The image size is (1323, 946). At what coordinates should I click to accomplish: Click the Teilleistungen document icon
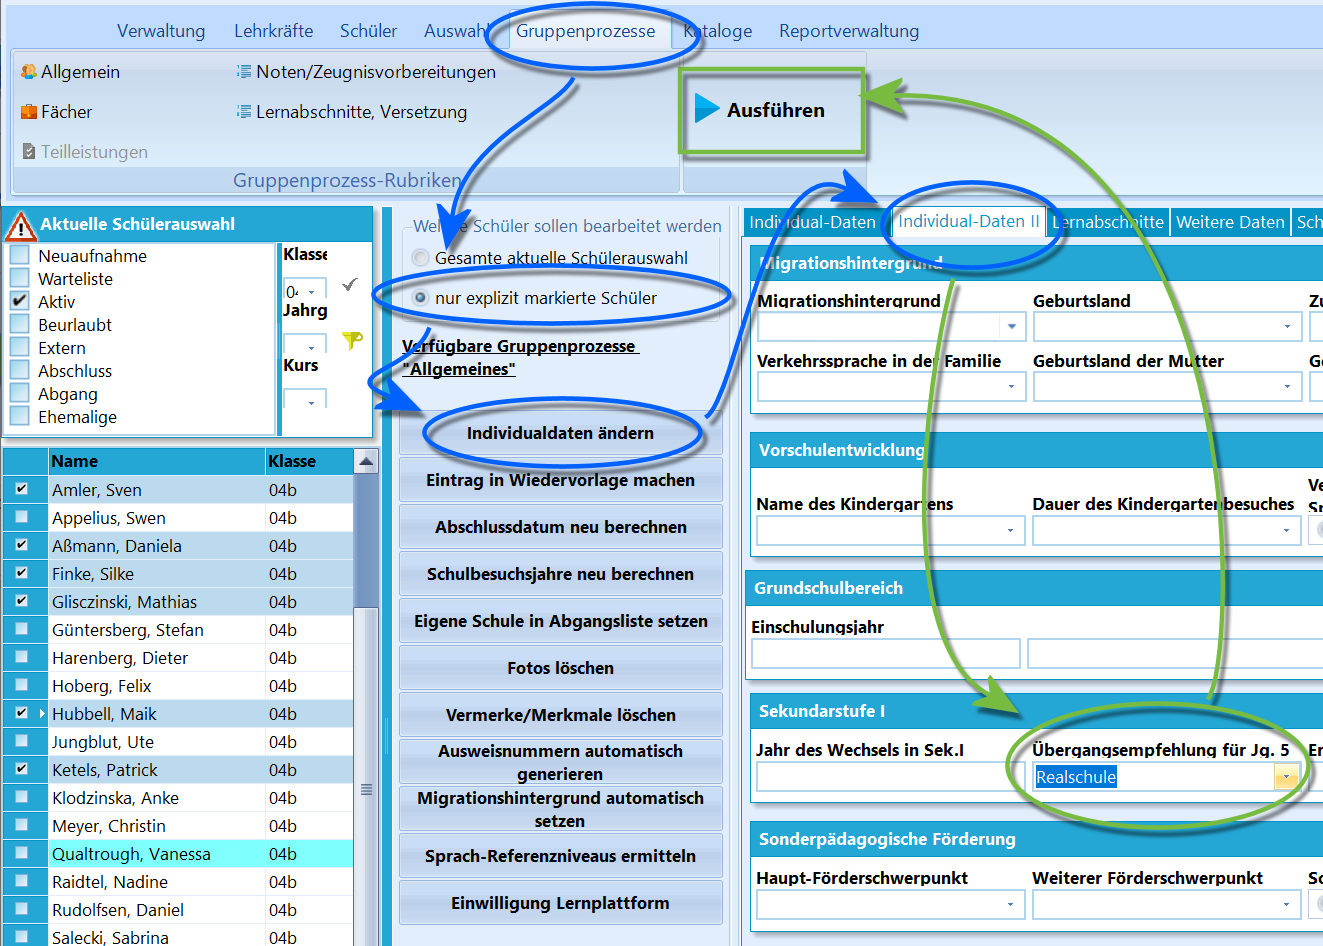pyautogui.click(x=29, y=152)
